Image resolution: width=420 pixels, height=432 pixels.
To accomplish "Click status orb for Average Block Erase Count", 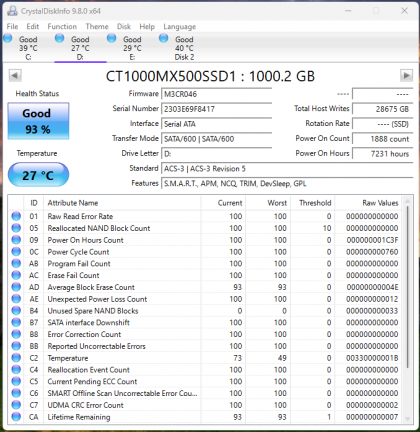I will pos(16,287).
